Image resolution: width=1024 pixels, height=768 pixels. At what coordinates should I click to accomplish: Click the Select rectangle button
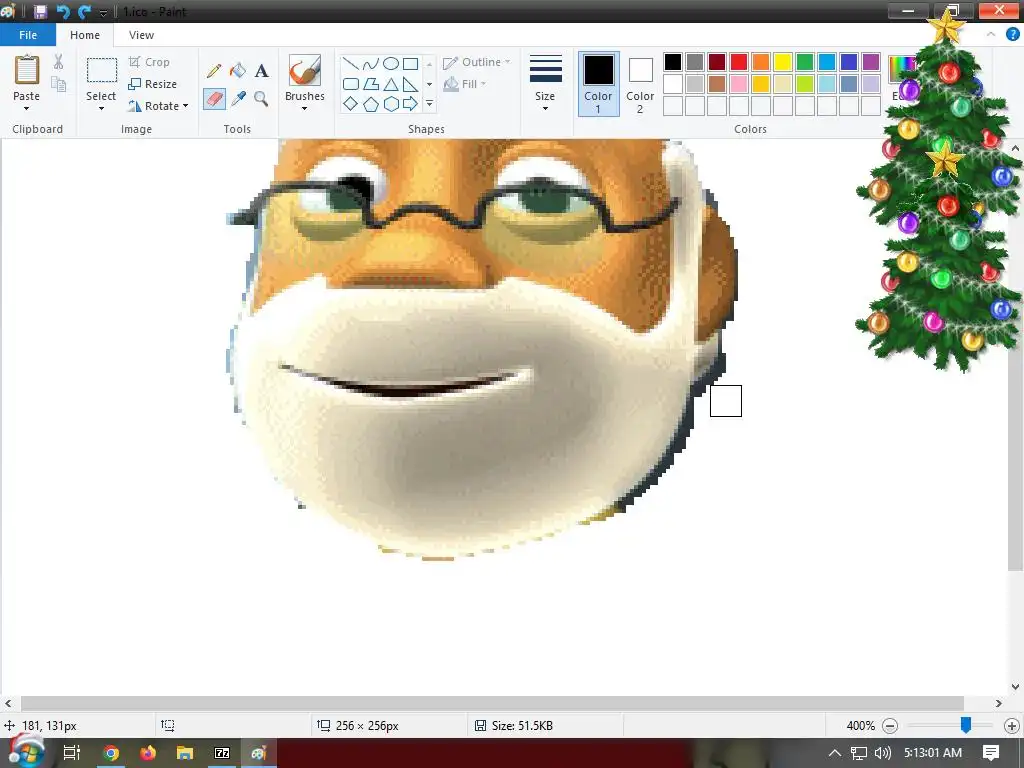click(x=102, y=70)
